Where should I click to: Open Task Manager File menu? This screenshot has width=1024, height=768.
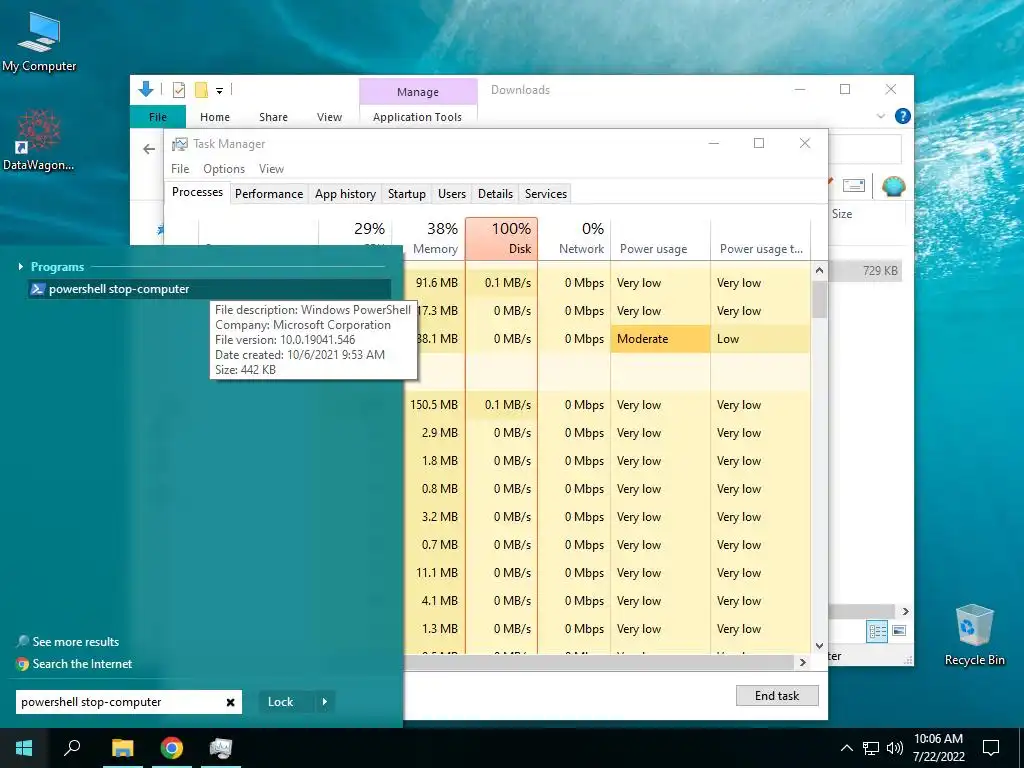pyautogui.click(x=180, y=168)
